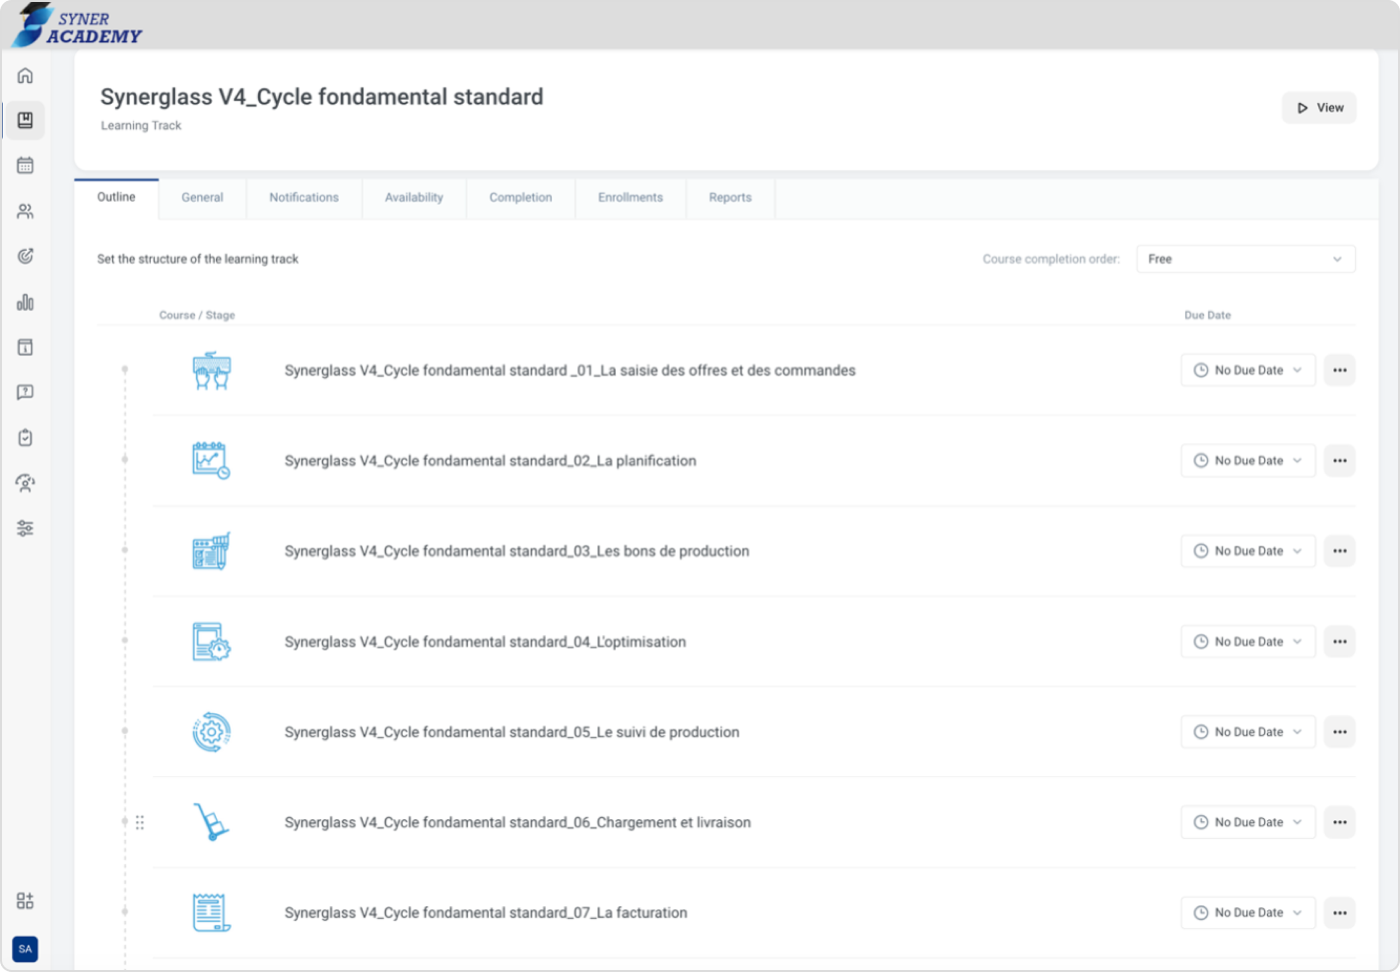Image resolution: width=1400 pixels, height=972 pixels.
Task: Switch to the Availability tab
Action: (x=414, y=198)
